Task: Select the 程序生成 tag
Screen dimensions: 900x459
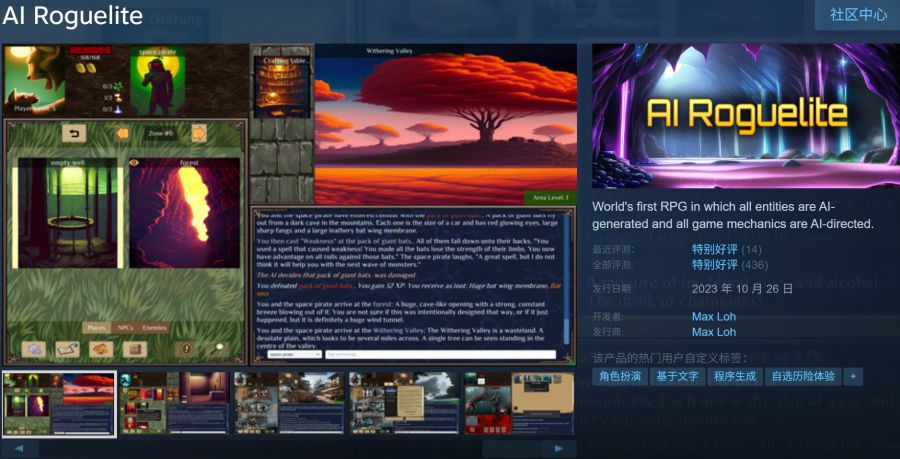Action: 735,377
